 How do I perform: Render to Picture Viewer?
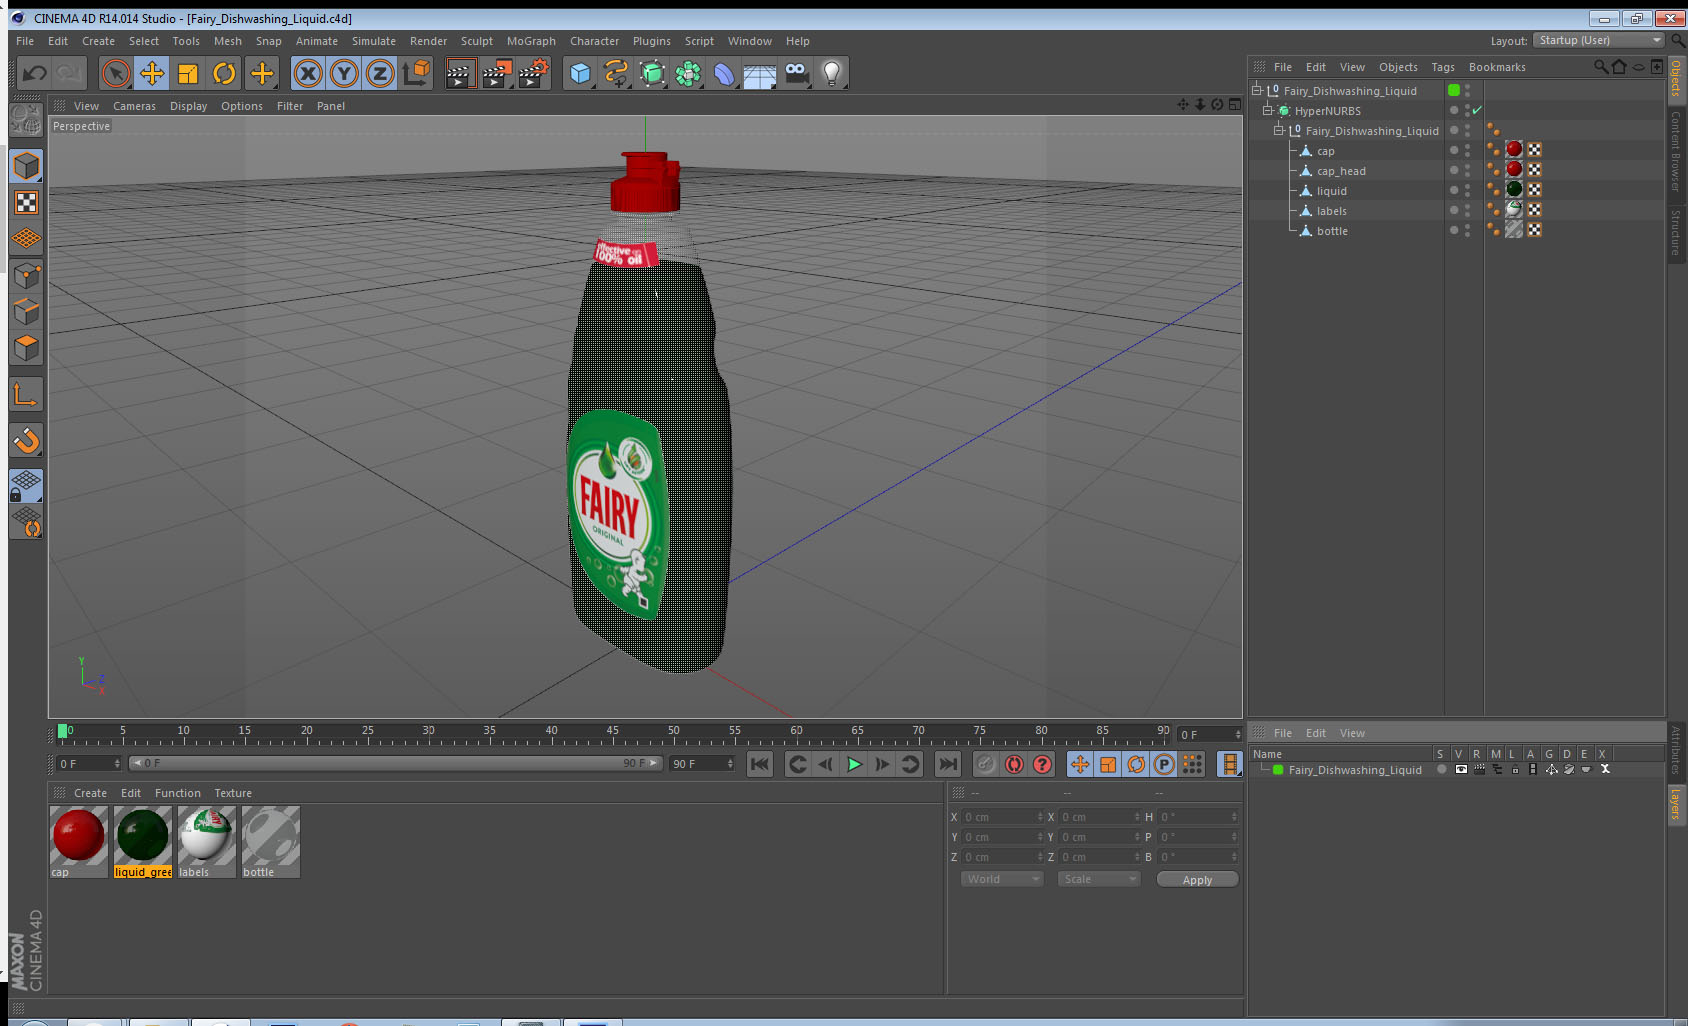[x=497, y=73]
